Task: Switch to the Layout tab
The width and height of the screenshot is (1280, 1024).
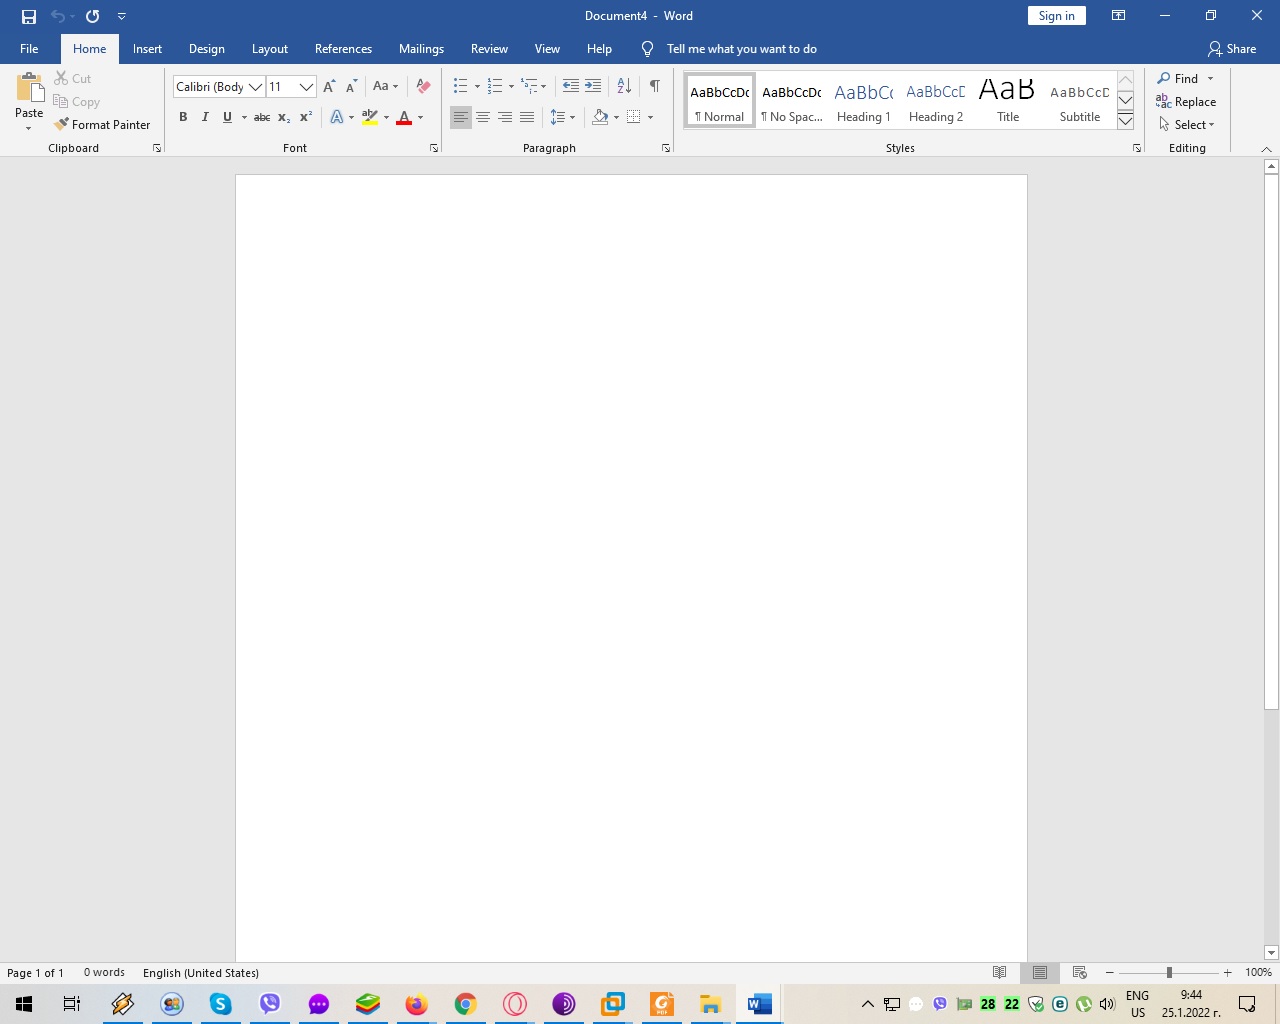Action: tap(270, 49)
